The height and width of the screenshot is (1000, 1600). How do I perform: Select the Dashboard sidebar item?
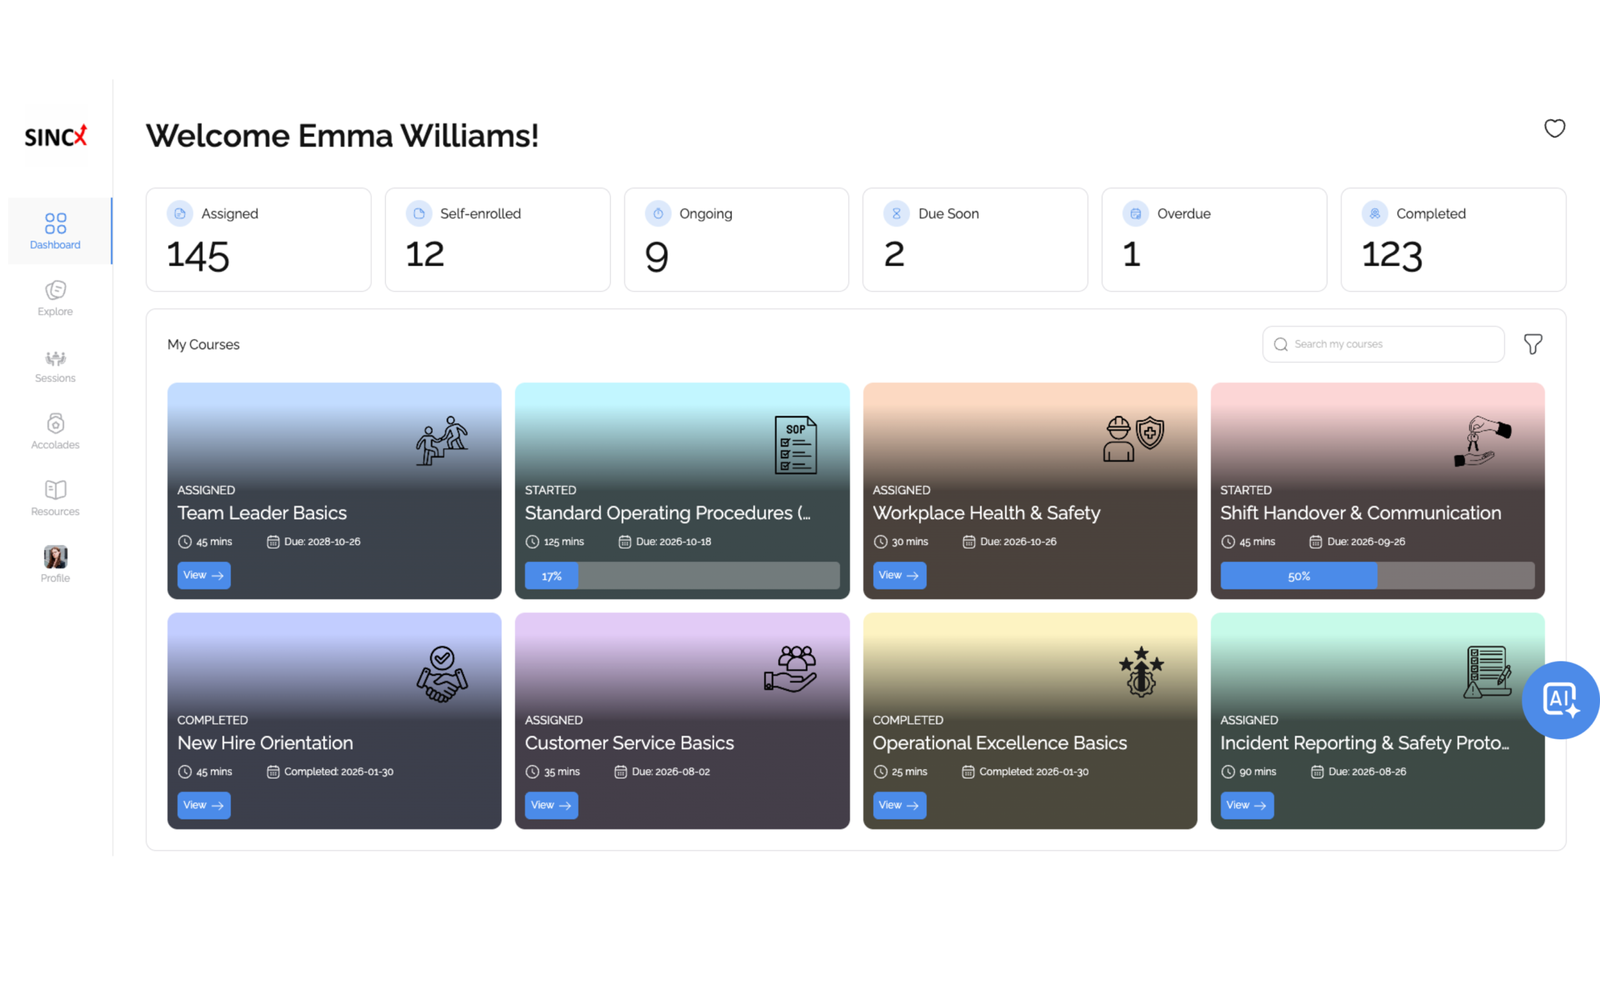click(x=55, y=231)
